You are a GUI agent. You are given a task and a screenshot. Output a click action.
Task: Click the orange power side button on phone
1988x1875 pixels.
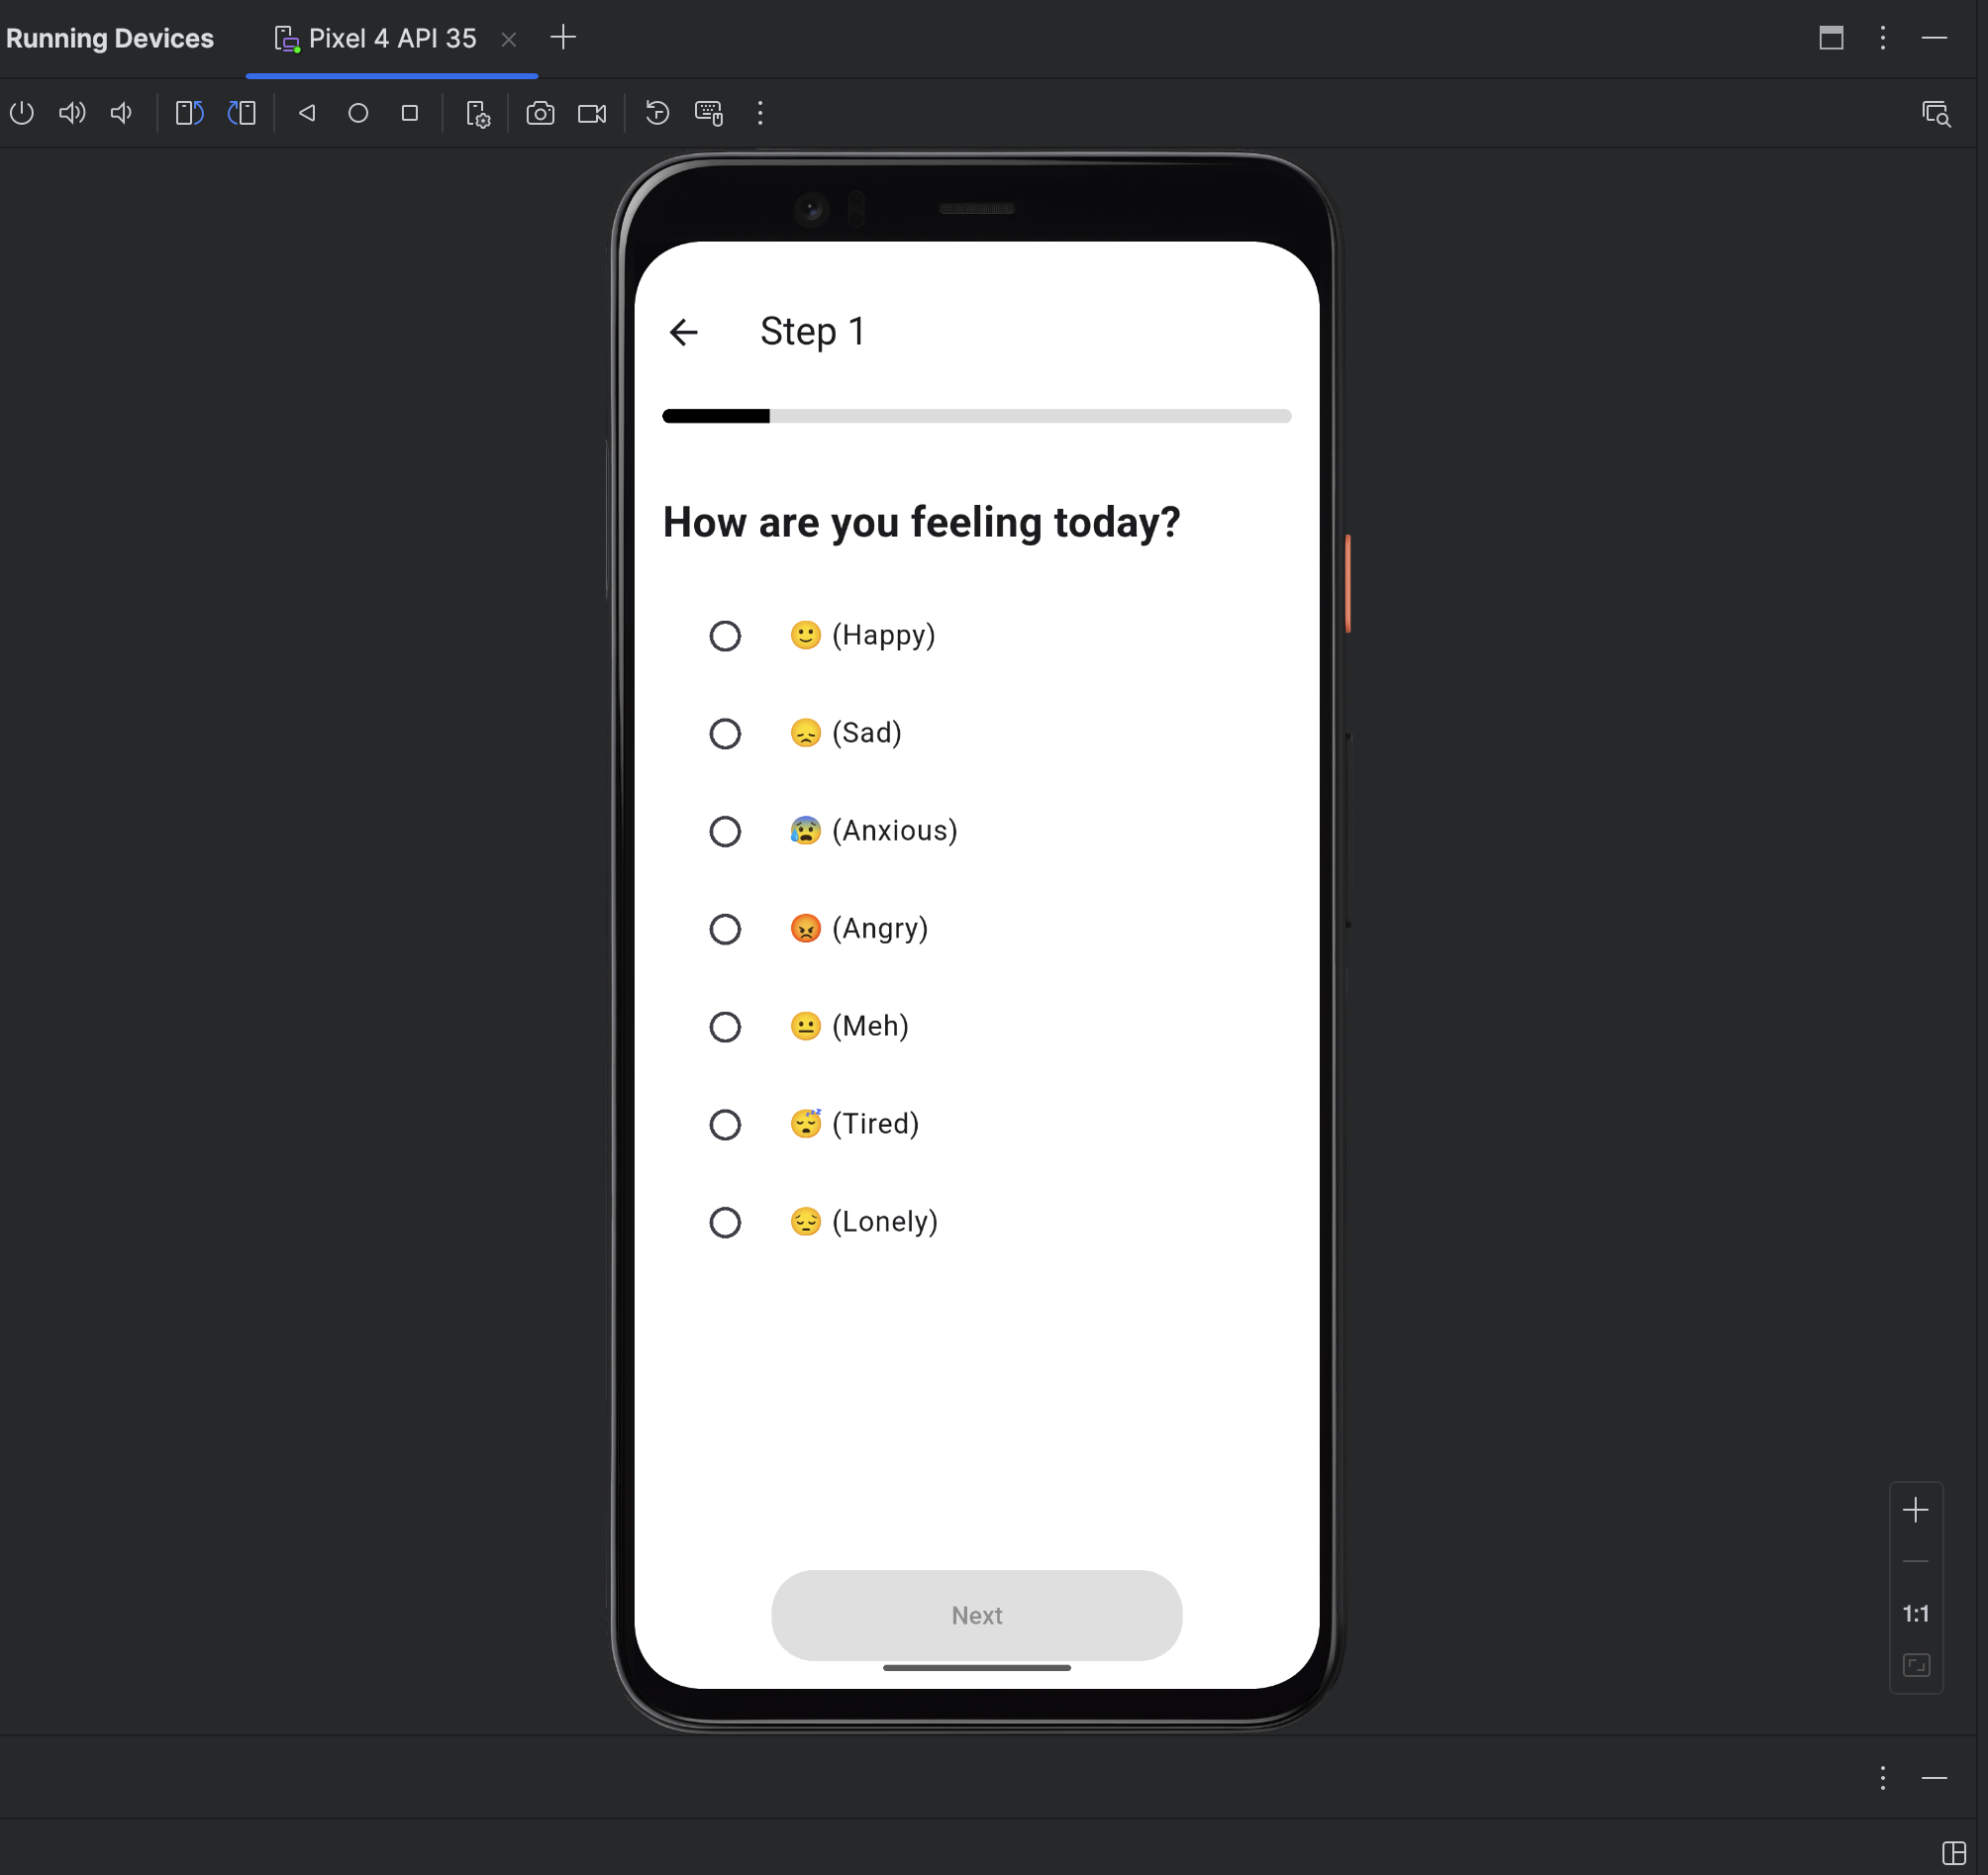[x=1348, y=584]
